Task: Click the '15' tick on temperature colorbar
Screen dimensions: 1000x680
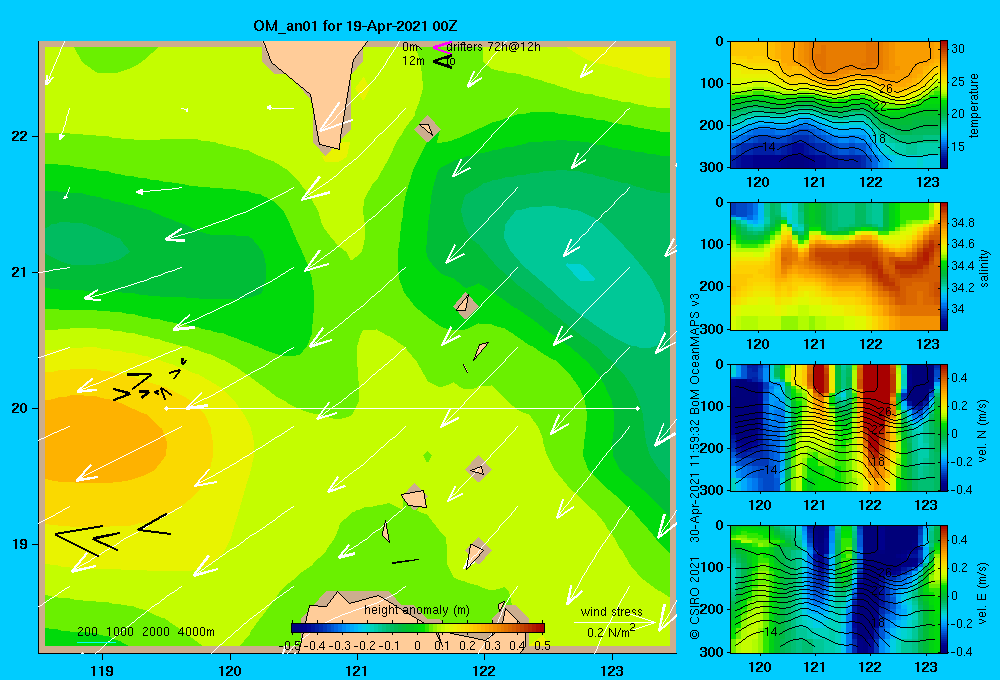Action: click(x=958, y=147)
